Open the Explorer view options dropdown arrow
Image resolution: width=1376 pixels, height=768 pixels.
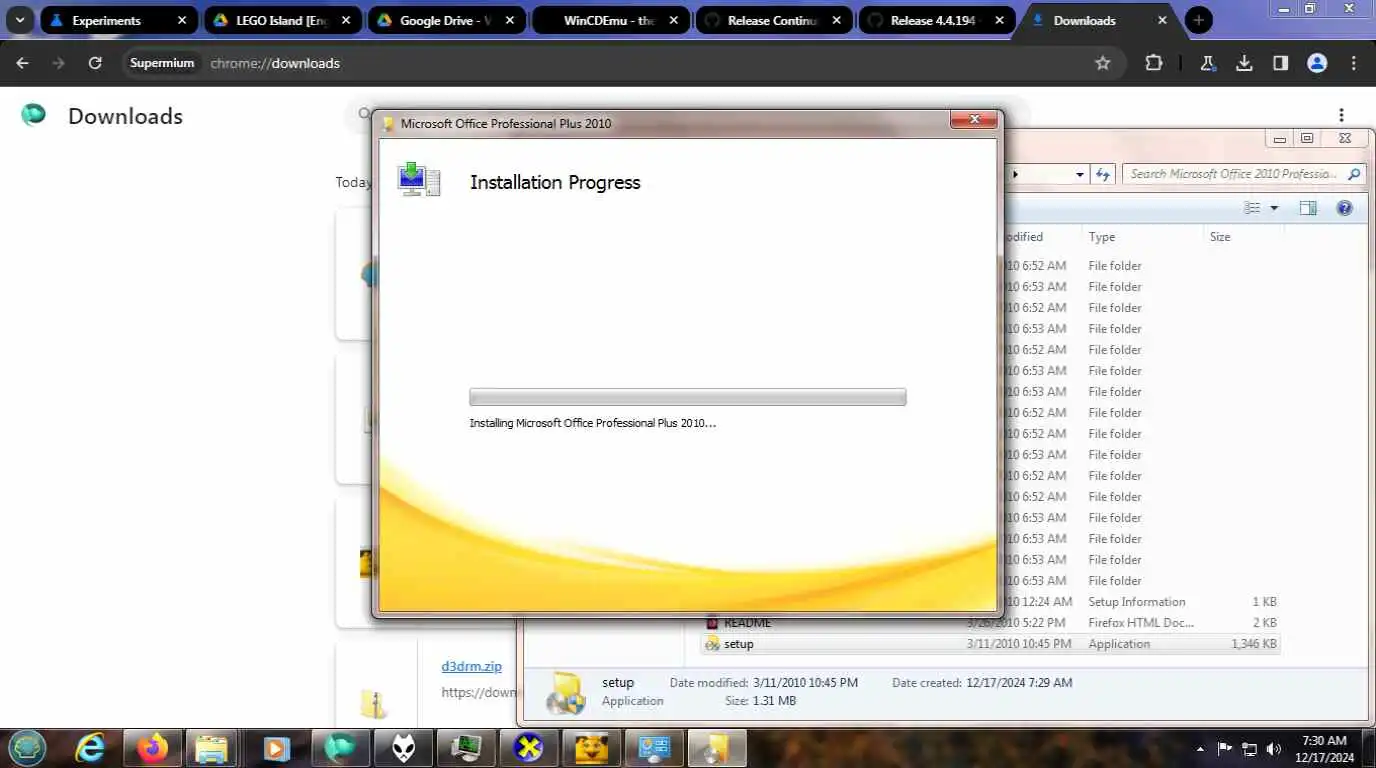point(1274,208)
